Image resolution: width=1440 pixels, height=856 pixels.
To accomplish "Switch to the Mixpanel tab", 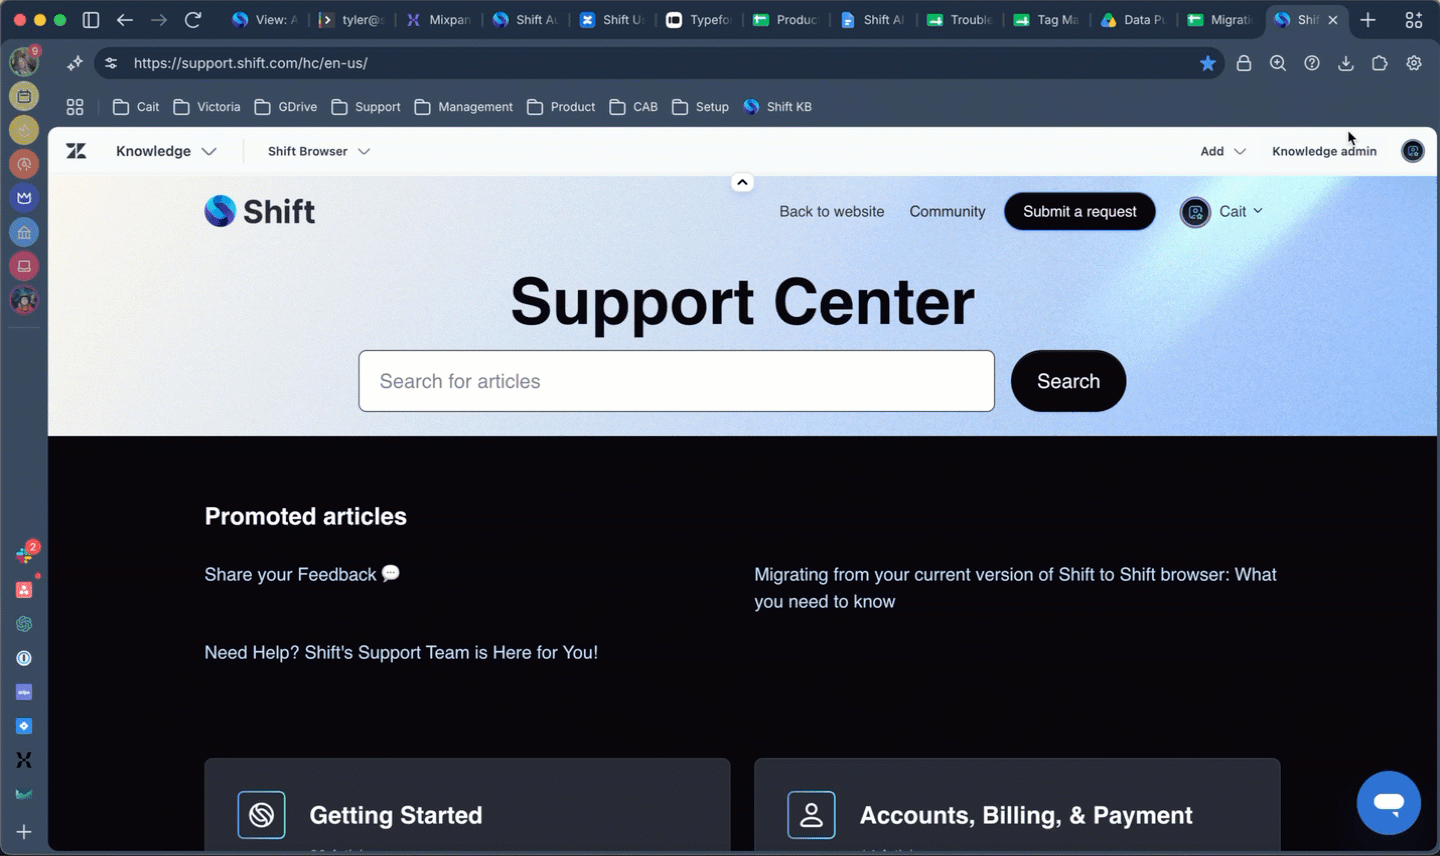I will coord(438,20).
